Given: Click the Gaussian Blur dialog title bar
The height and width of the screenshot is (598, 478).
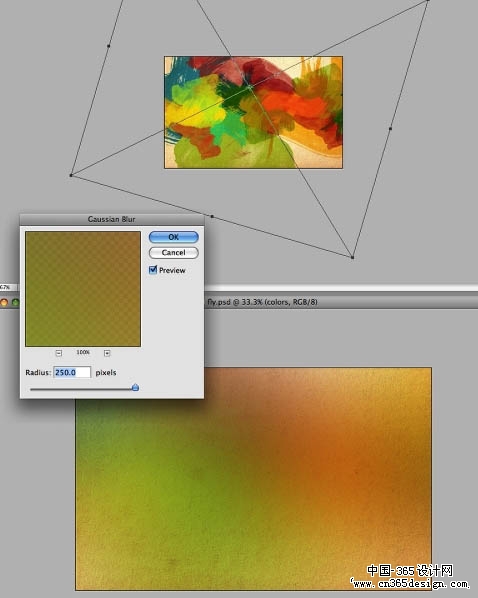Looking at the screenshot, I should pos(112,219).
